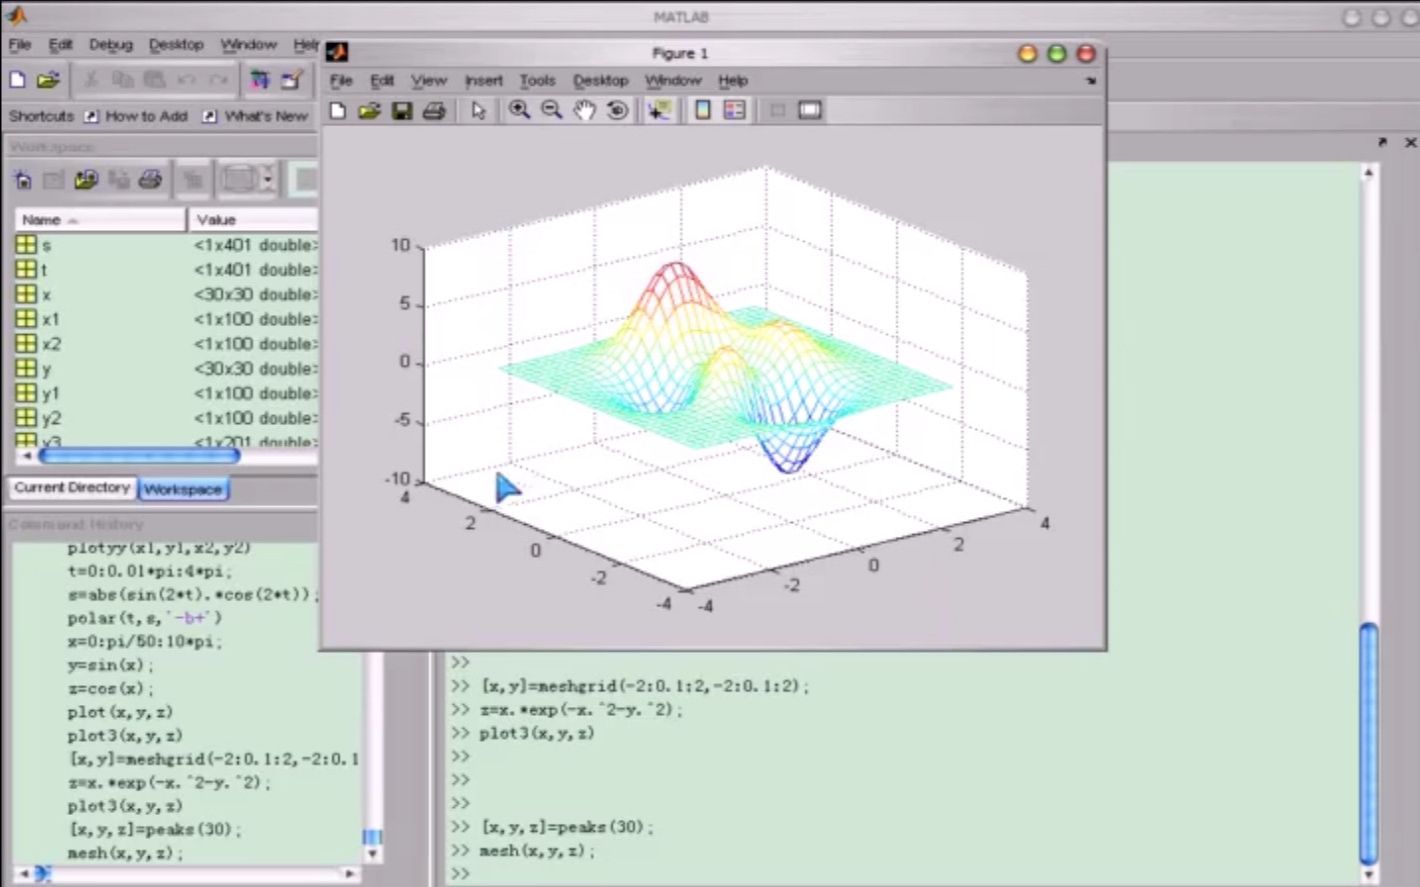This screenshot has height=887, width=1420.
Task: Open MATLAB main File menu
Action: pyautogui.click(x=20, y=45)
